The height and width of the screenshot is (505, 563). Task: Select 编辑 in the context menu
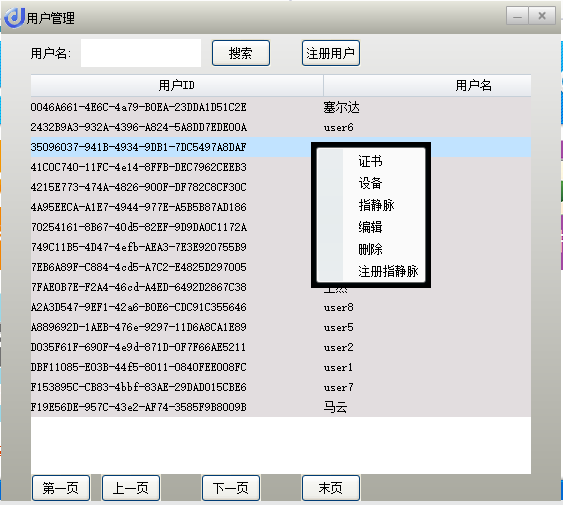[x=371, y=227]
